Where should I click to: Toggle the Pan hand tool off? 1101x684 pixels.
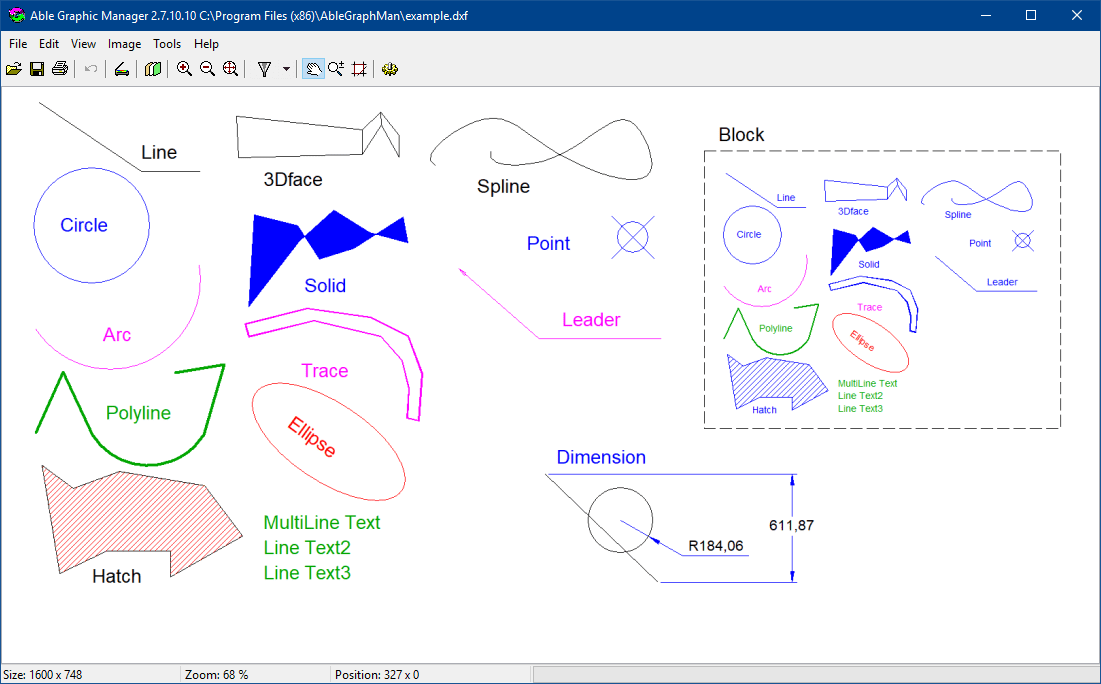tap(313, 68)
